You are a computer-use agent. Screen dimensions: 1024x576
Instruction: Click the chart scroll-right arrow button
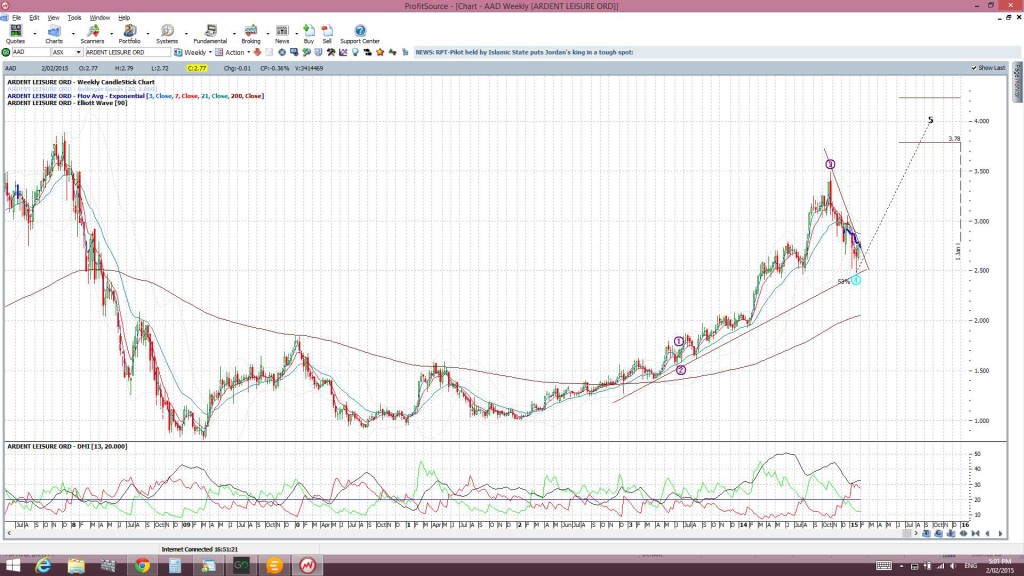1000,534
